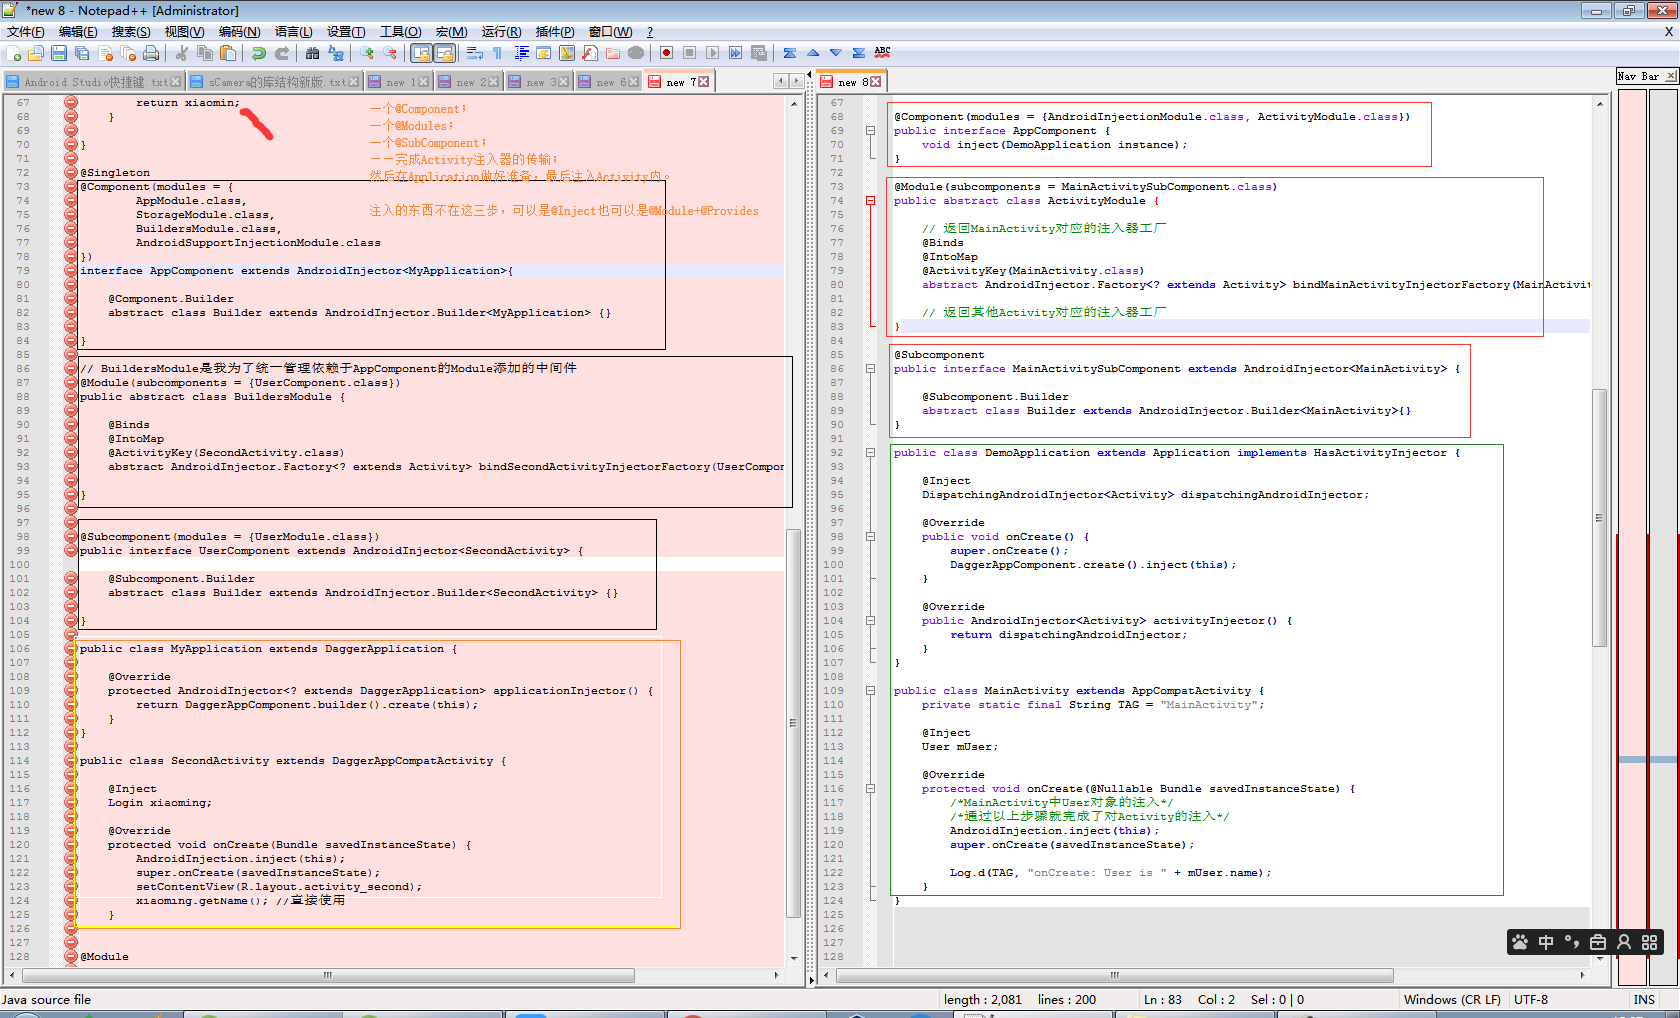Image resolution: width=1680 pixels, height=1018 pixels.
Task: Click the Print toolbar icon
Action: [151, 53]
